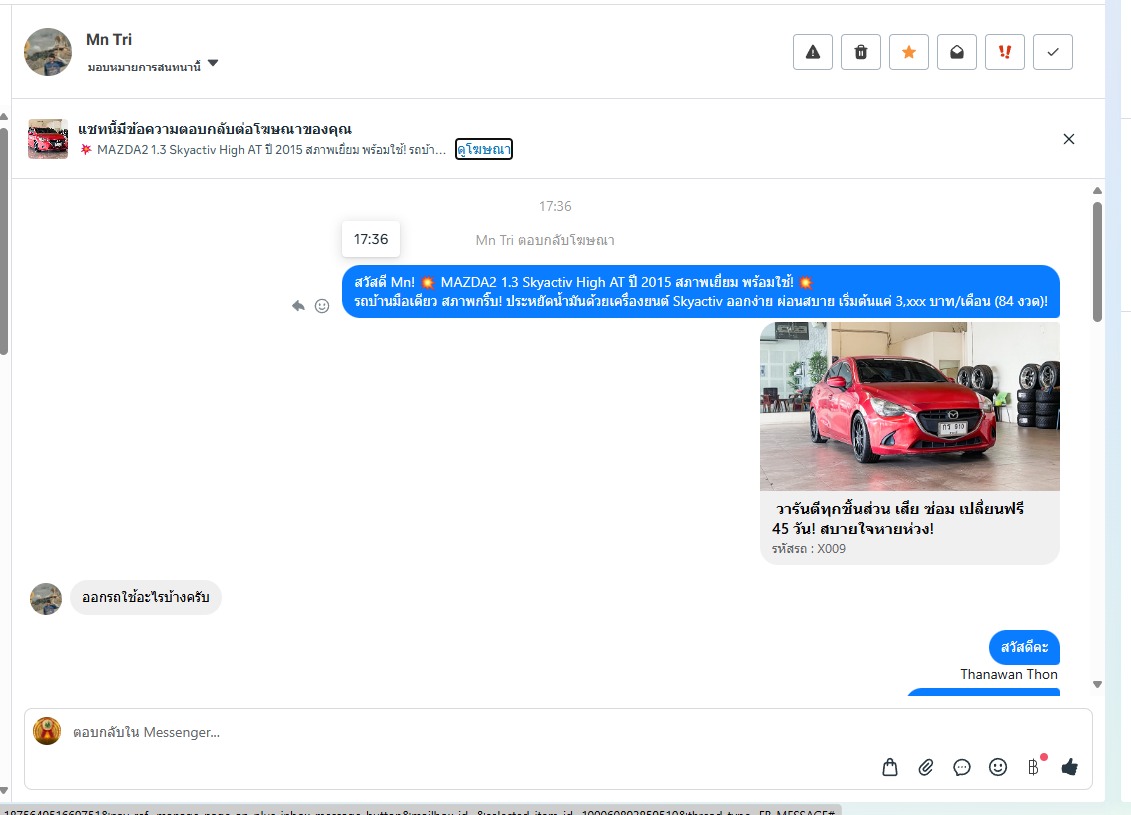Delete conversation using the trash icon
This screenshot has width=1131, height=815.
pos(860,52)
